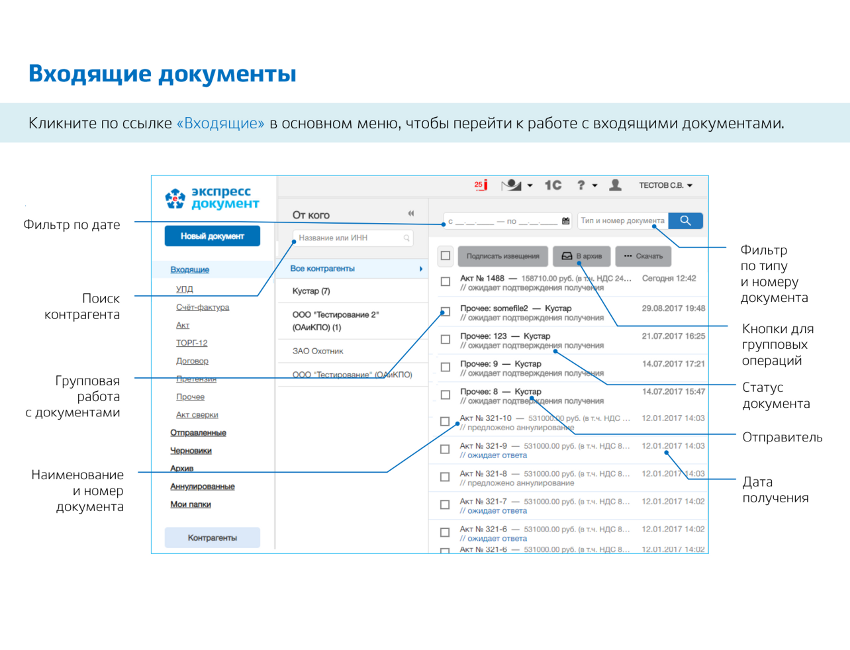Check the Акт № 321-7 document
The image size is (850, 650).
445,504
